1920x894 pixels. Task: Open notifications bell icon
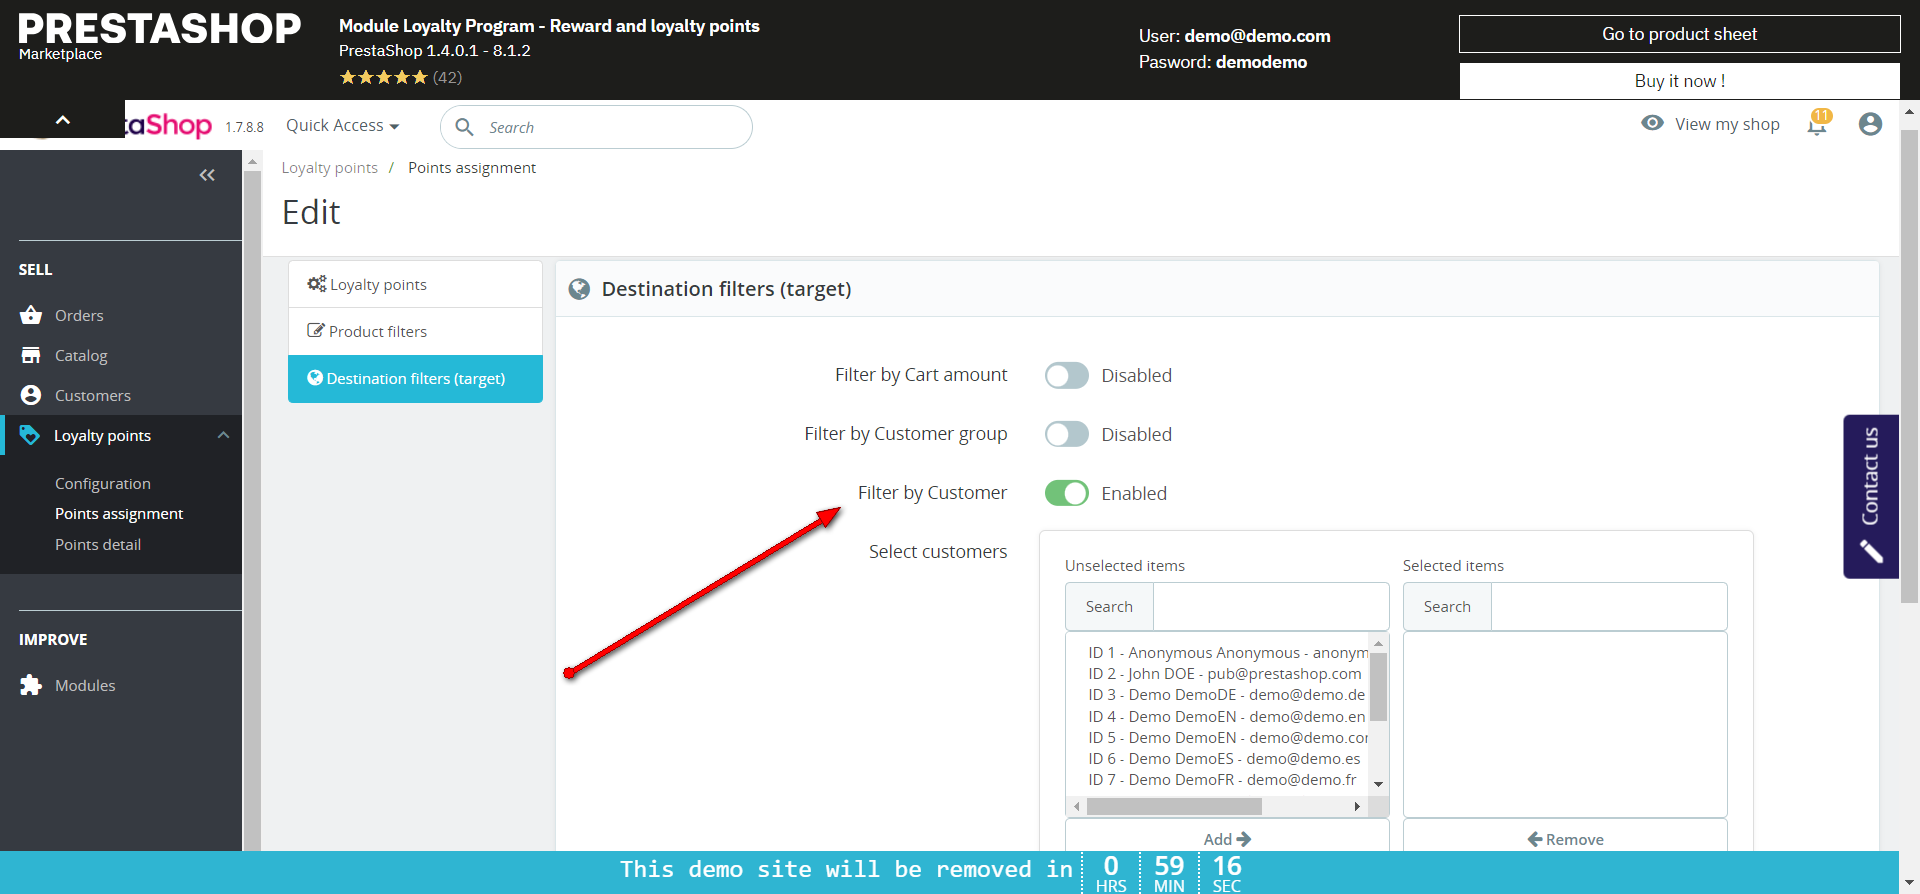tap(1817, 123)
